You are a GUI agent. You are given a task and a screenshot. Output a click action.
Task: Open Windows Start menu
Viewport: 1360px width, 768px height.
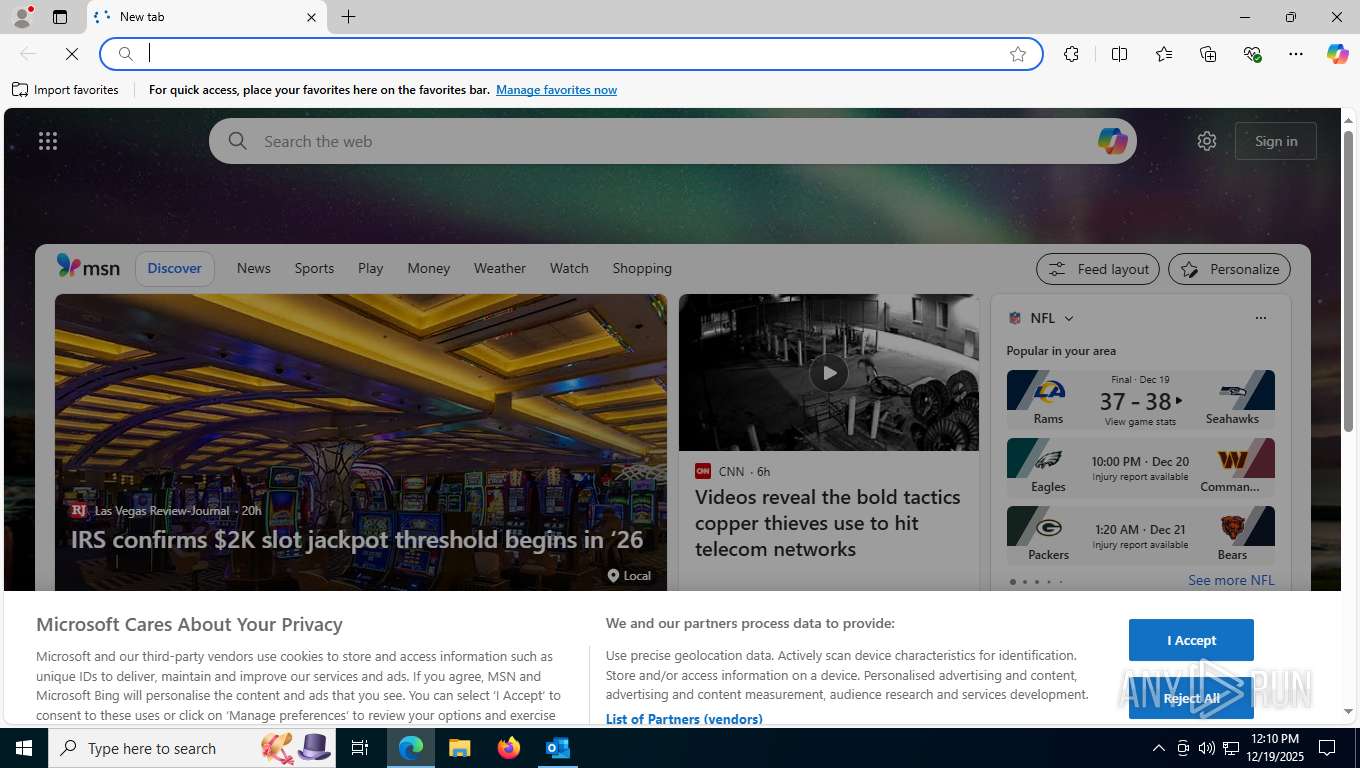(24, 748)
